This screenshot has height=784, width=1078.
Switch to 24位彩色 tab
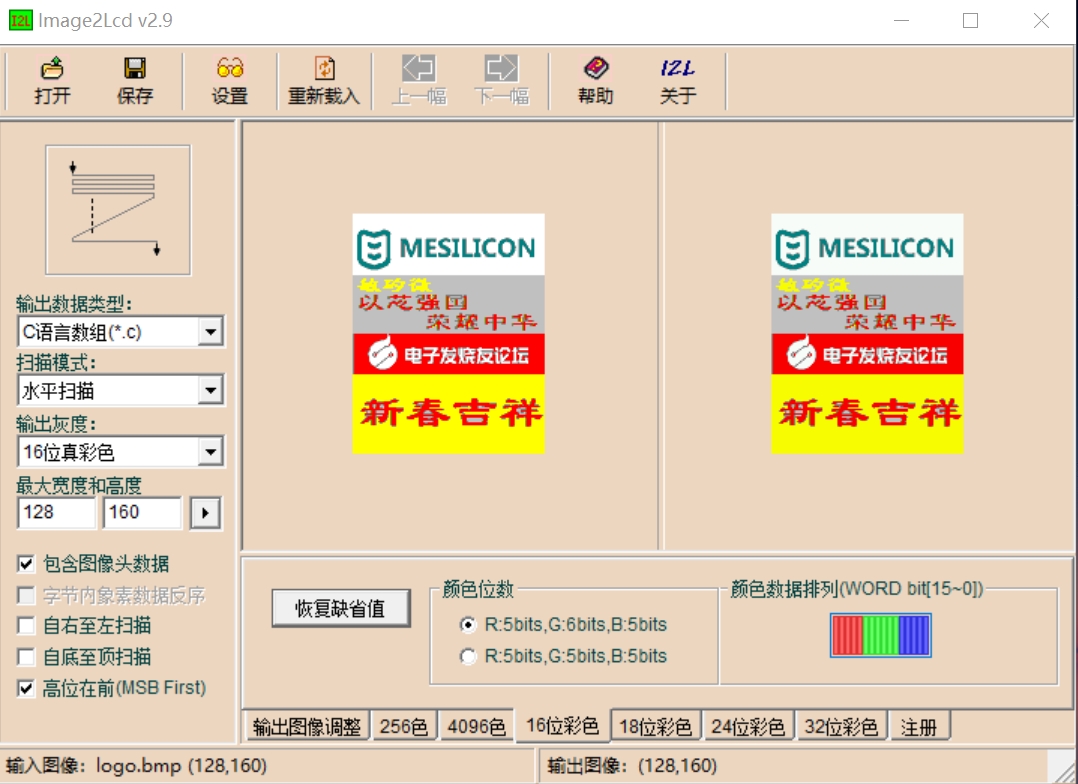pyautogui.click(x=748, y=727)
